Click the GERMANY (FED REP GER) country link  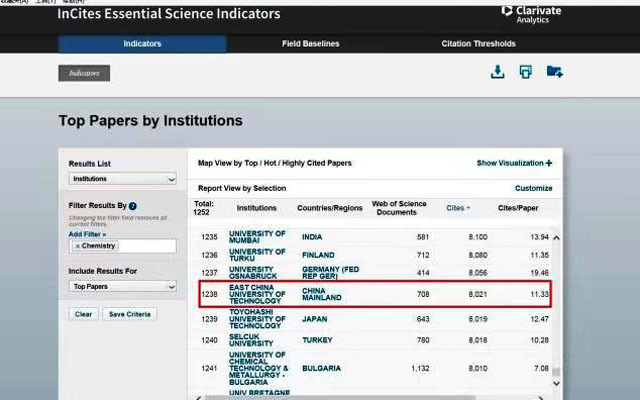pos(331,273)
